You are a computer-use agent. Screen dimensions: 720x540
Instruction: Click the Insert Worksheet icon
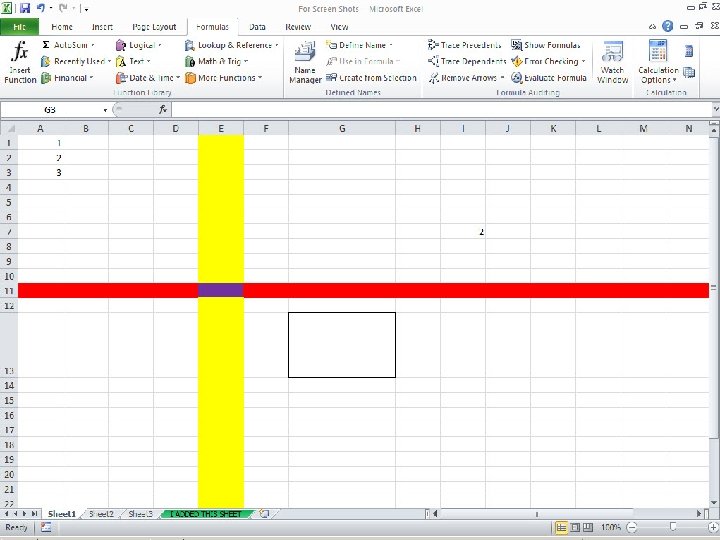[x=264, y=514]
